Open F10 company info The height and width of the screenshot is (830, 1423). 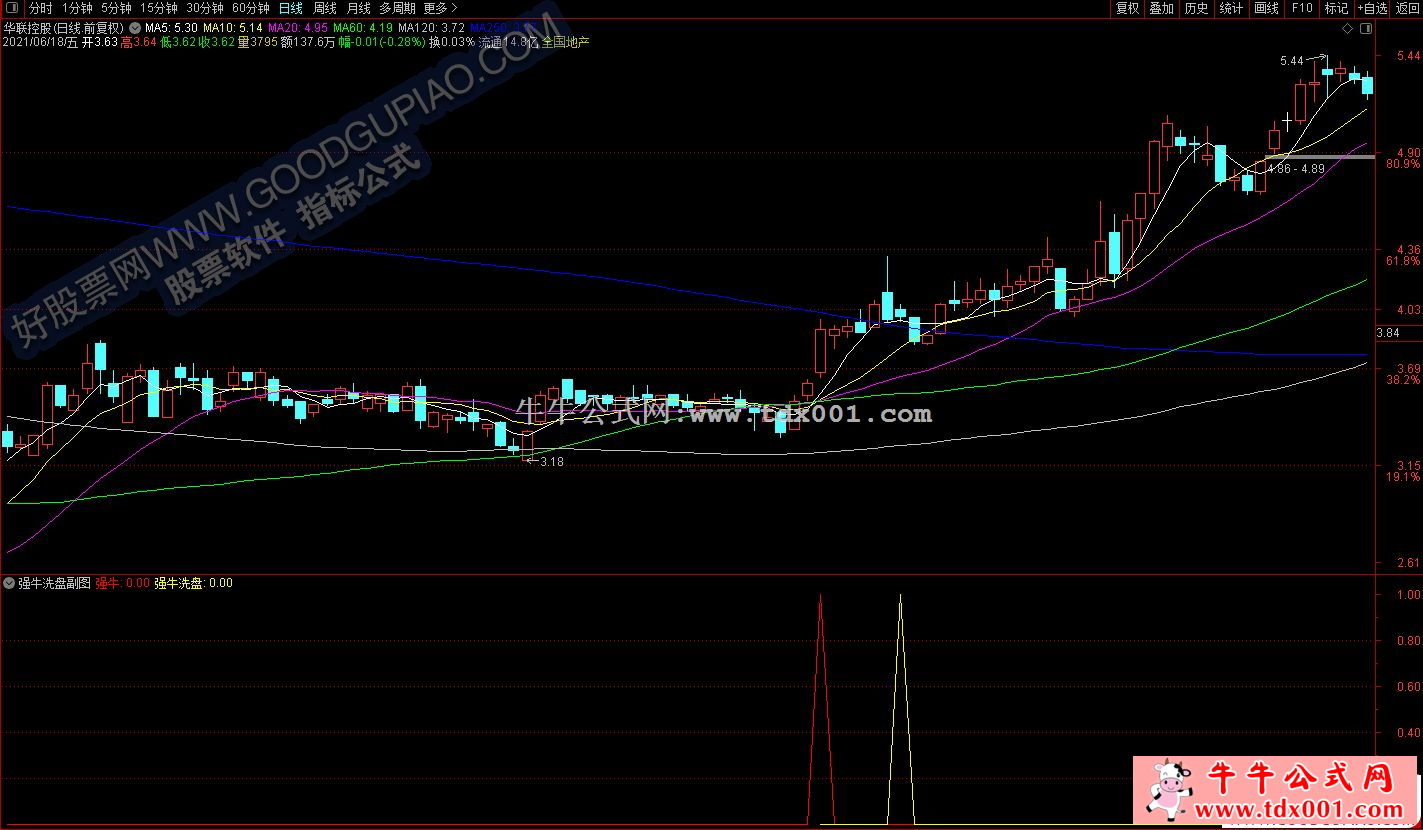click(1301, 8)
